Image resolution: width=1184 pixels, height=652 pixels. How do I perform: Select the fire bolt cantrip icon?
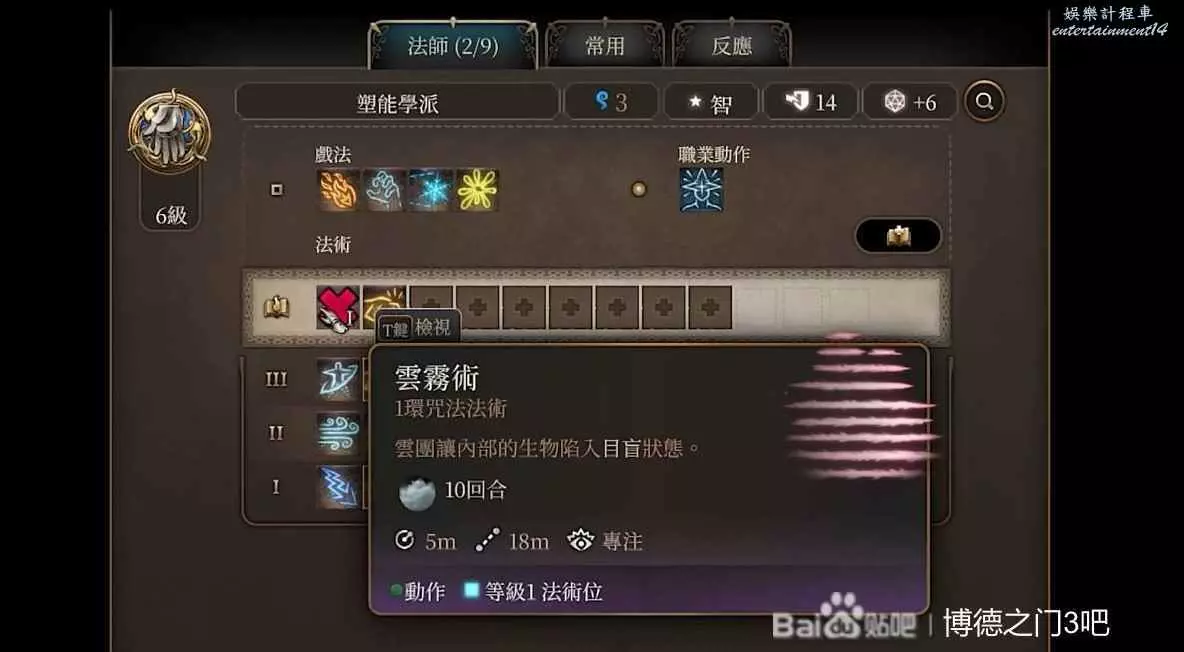pos(338,190)
